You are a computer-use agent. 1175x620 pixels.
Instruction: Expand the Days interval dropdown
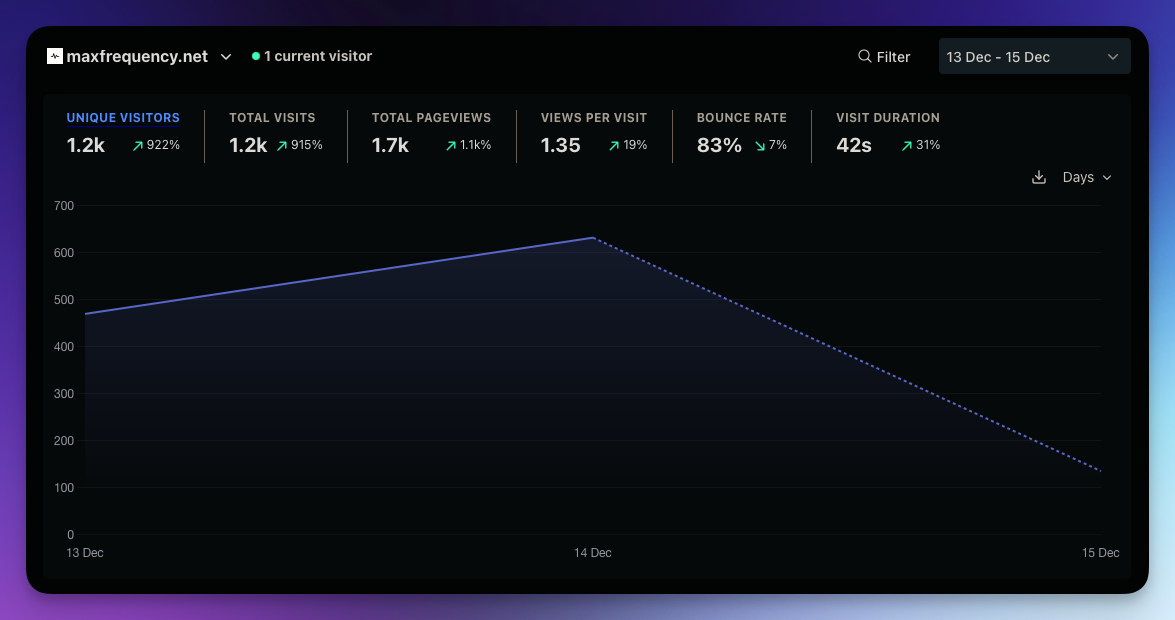click(x=1087, y=177)
